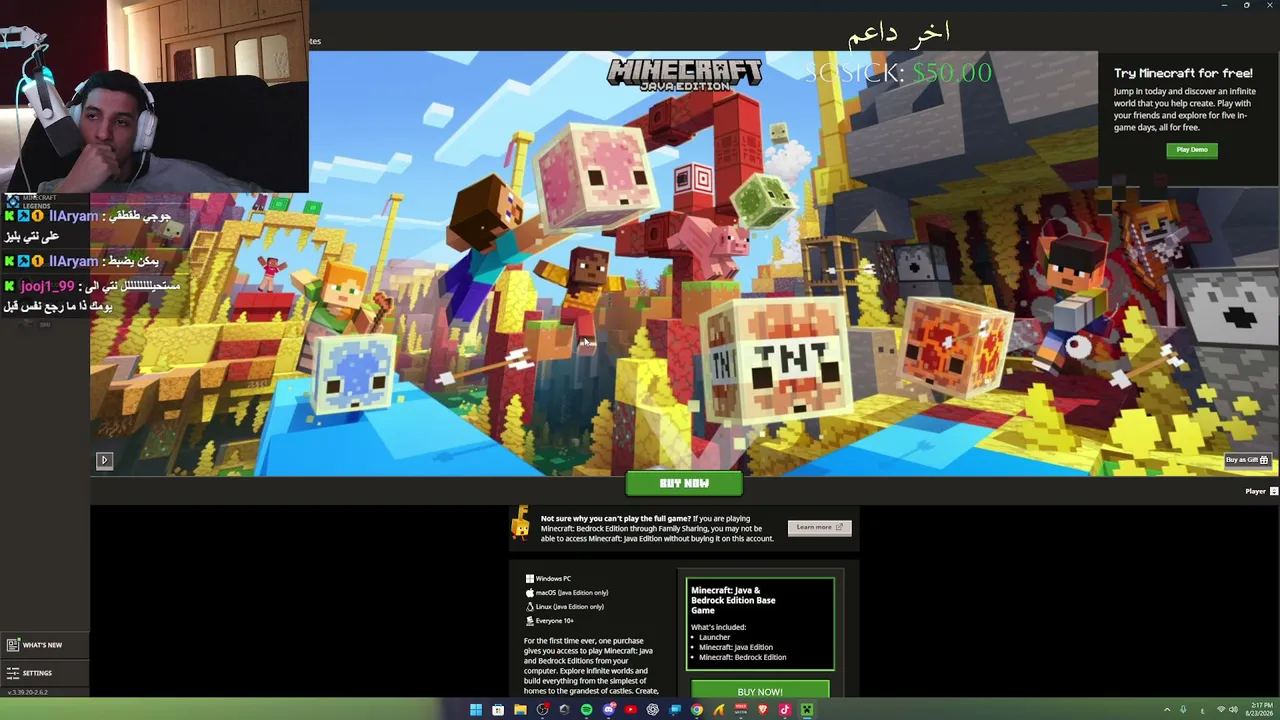
Task: Open Minecraft Launcher taskbar icon
Action: pos(806,710)
